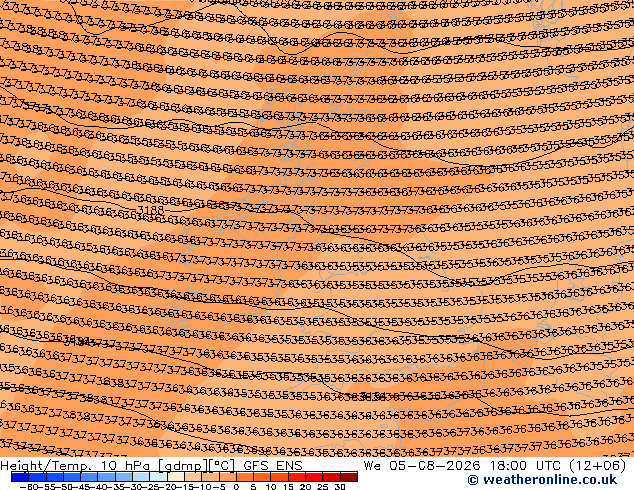Viewport: 634px width, 490px height.
Task: Click the weatheronline.co.uk copyright link
Action: click(x=542, y=480)
